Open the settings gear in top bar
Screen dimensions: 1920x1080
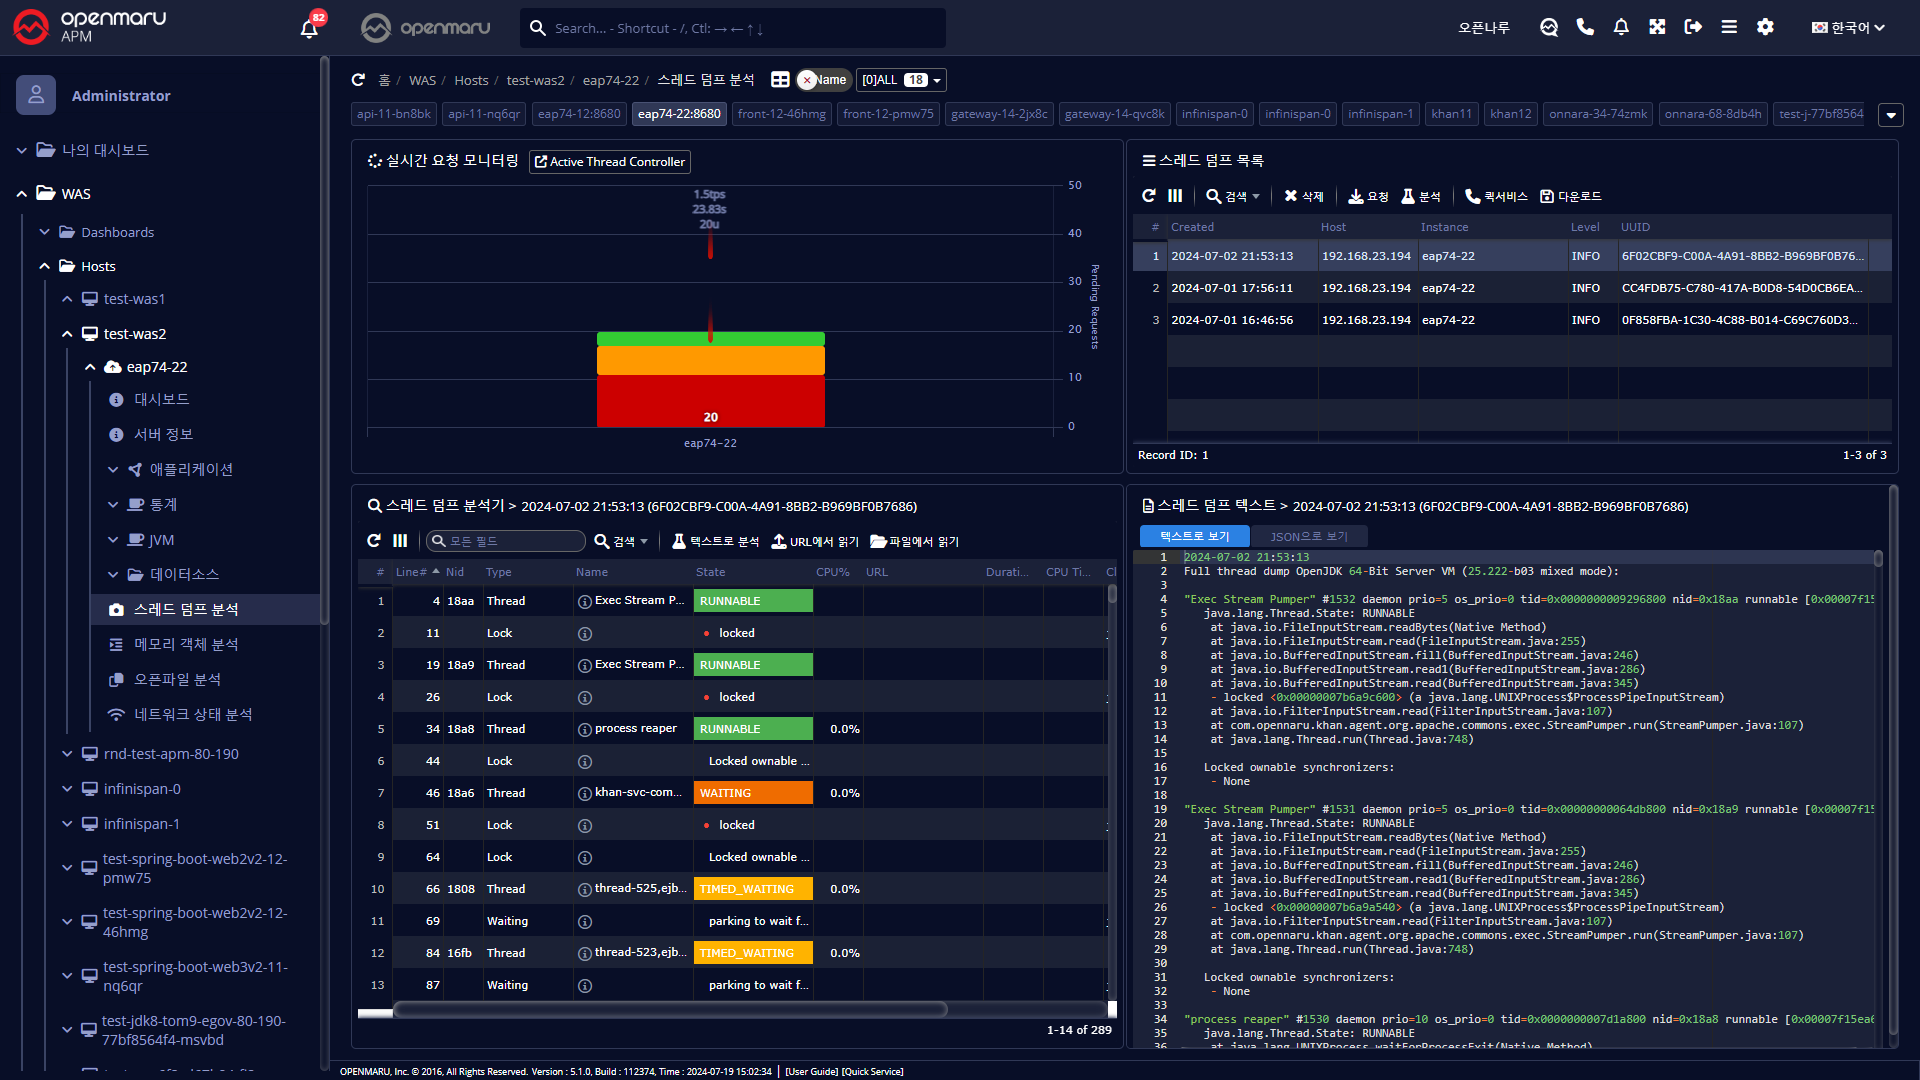[1765, 27]
